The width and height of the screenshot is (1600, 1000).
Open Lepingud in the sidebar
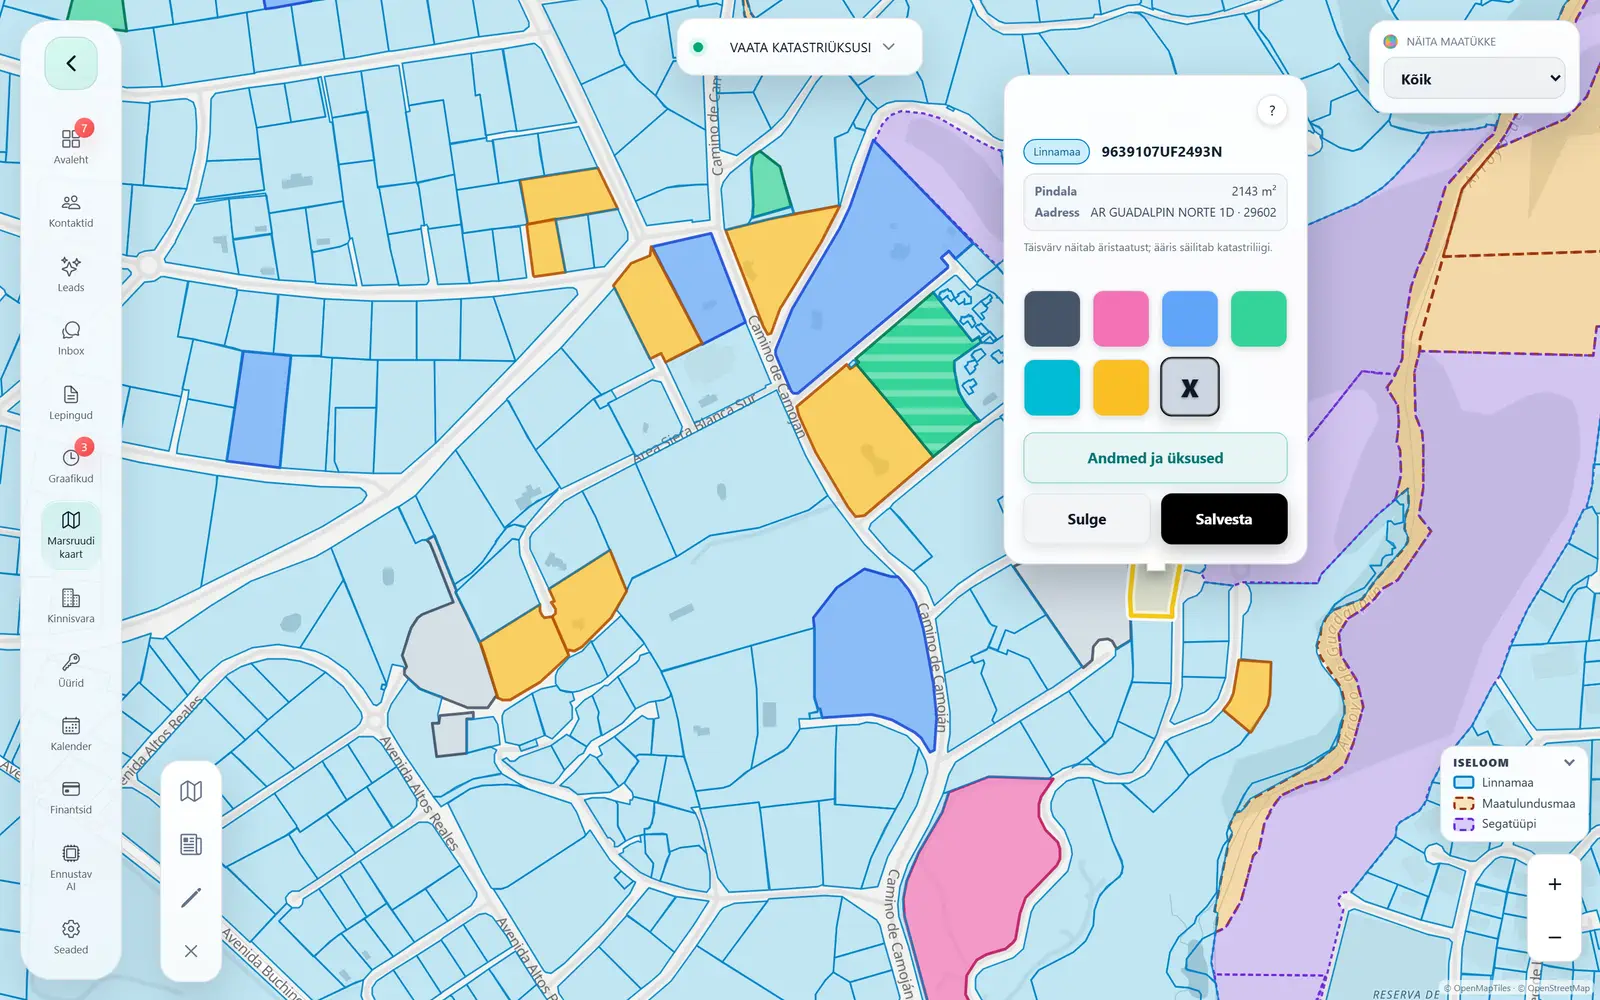click(71, 402)
